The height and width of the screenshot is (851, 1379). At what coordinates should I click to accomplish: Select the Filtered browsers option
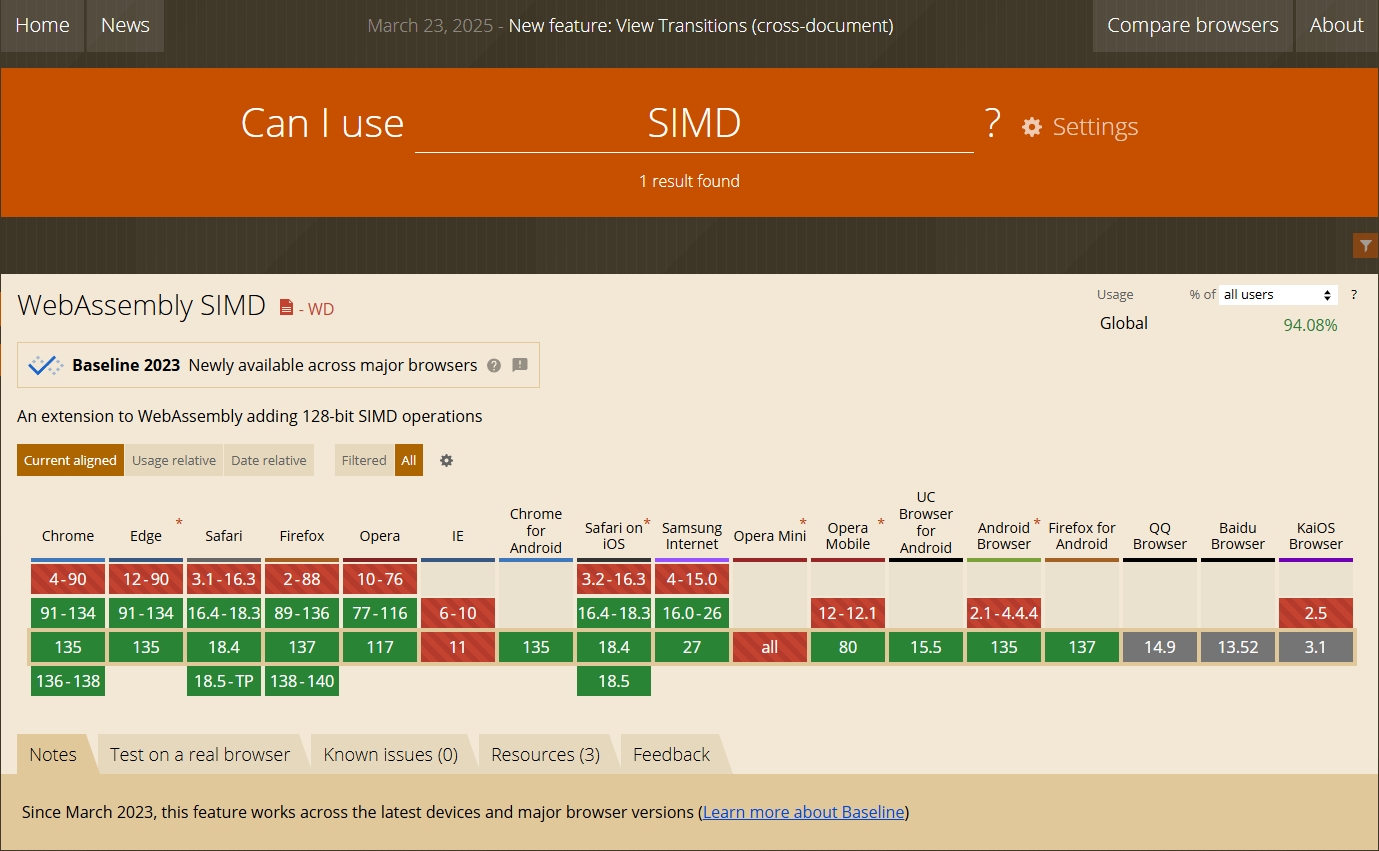click(x=364, y=460)
